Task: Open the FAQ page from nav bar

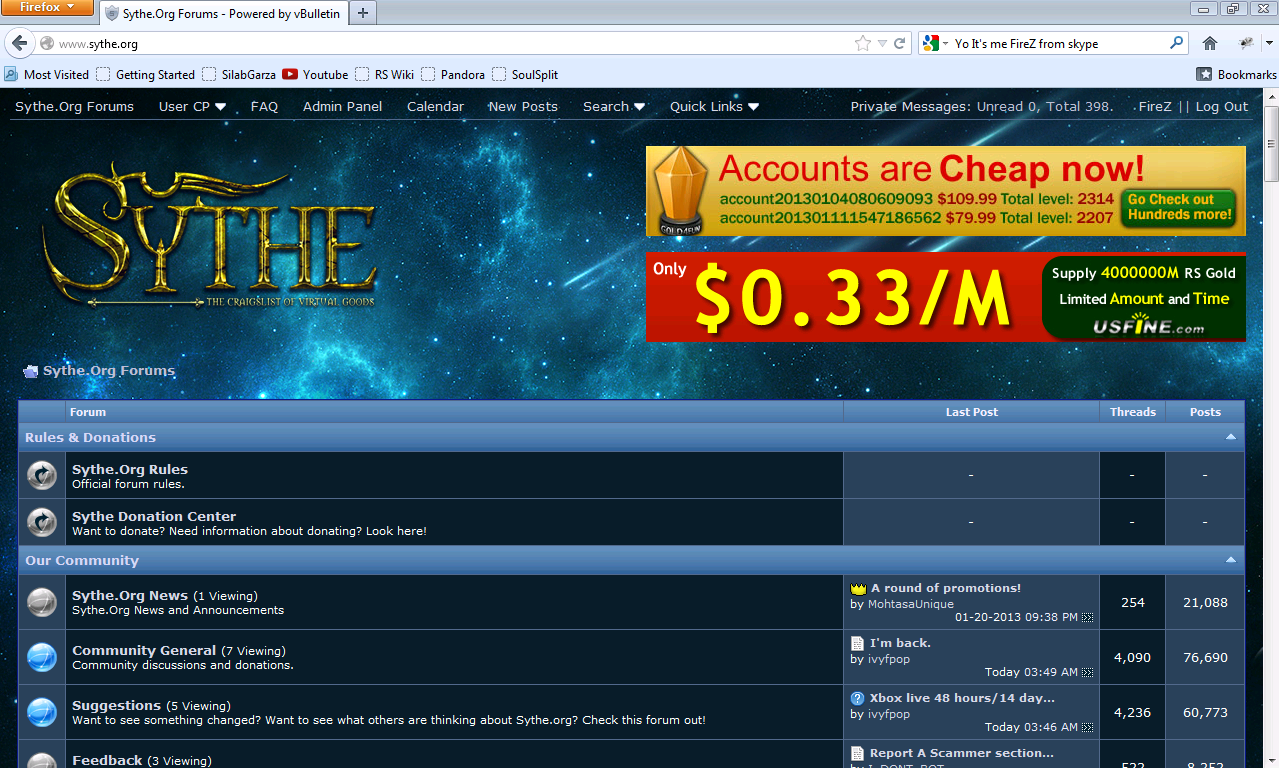Action: pyautogui.click(x=264, y=106)
